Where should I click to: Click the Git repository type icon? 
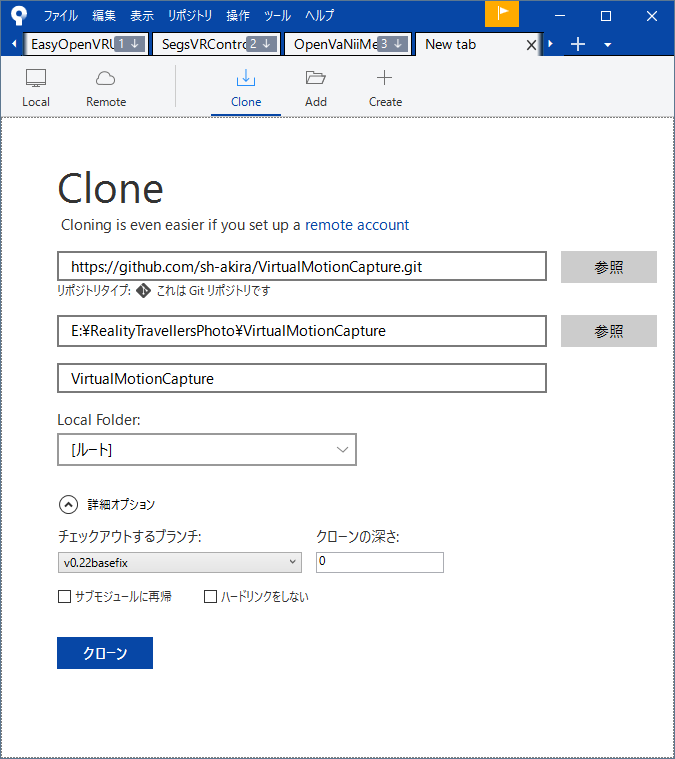point(143,290)
